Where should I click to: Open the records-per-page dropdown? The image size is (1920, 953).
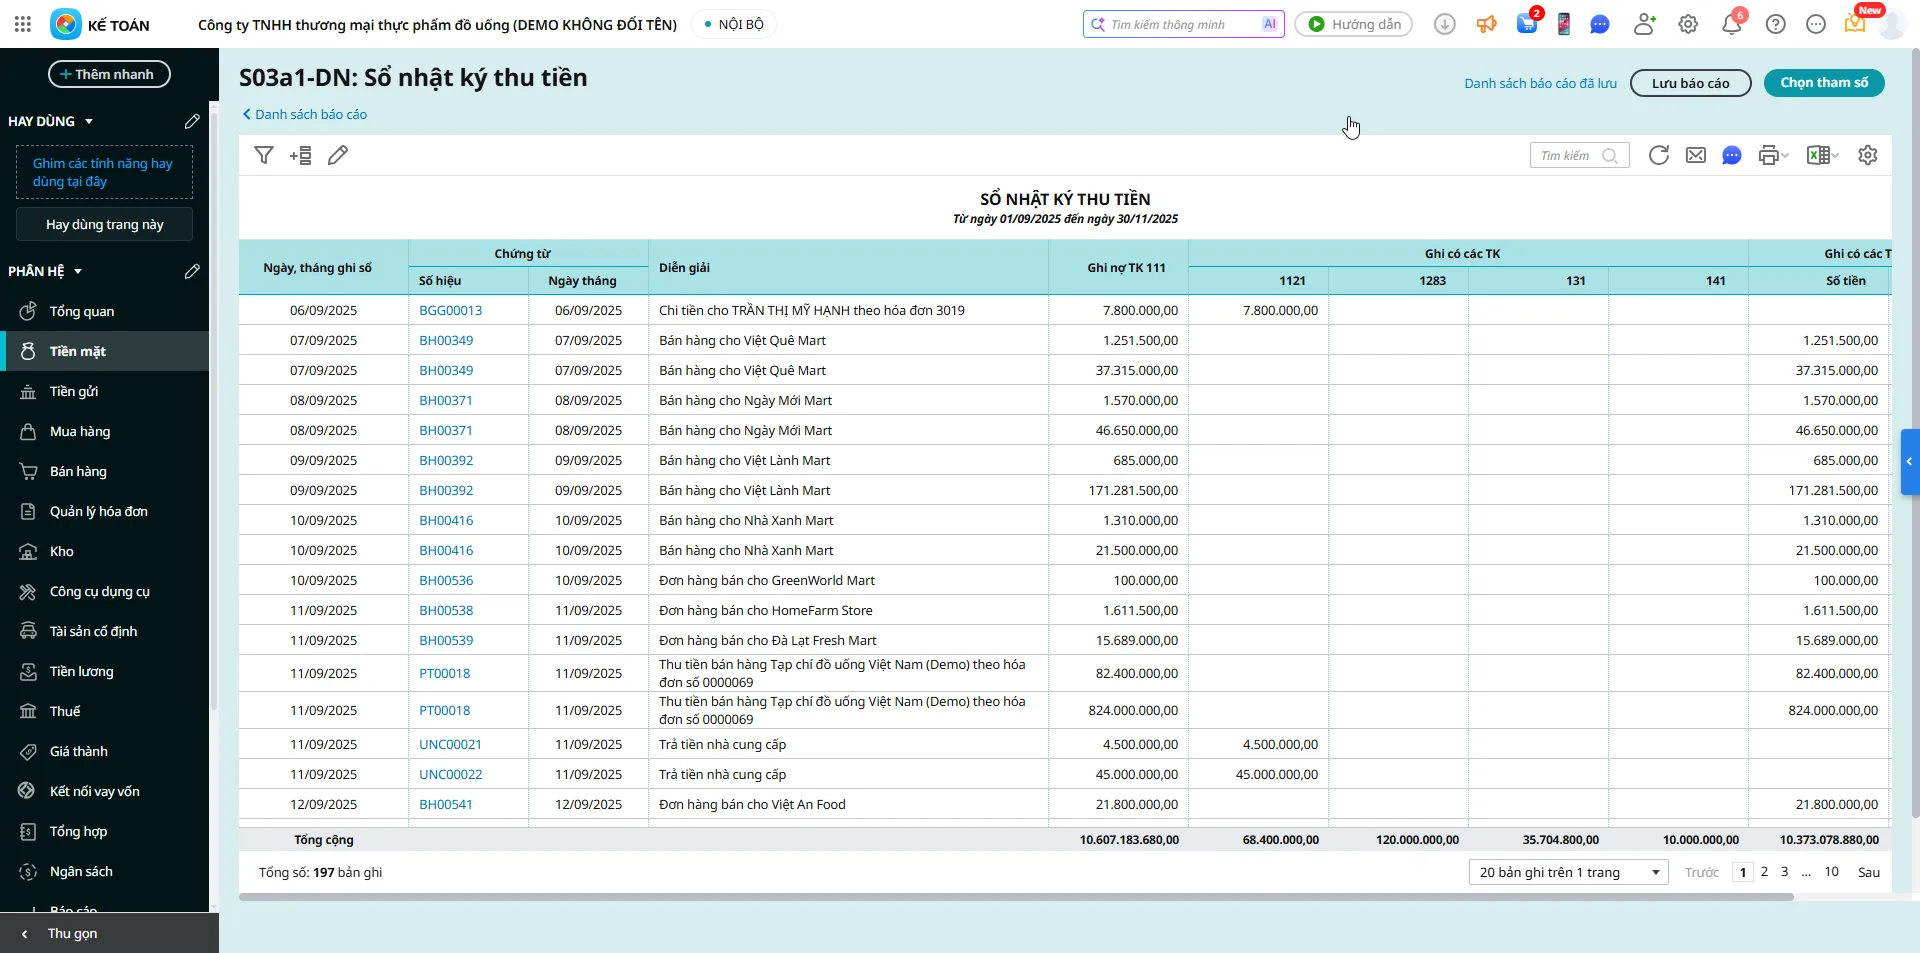(x=1567, y=872)
